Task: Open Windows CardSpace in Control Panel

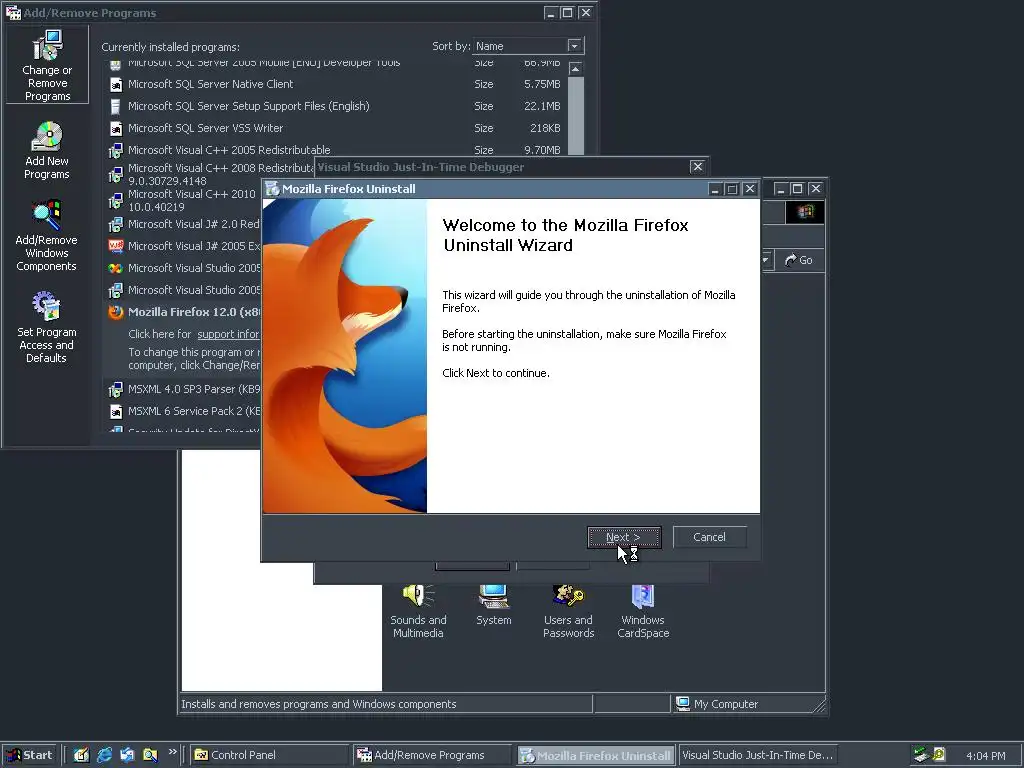Action: tap(643, 612)
